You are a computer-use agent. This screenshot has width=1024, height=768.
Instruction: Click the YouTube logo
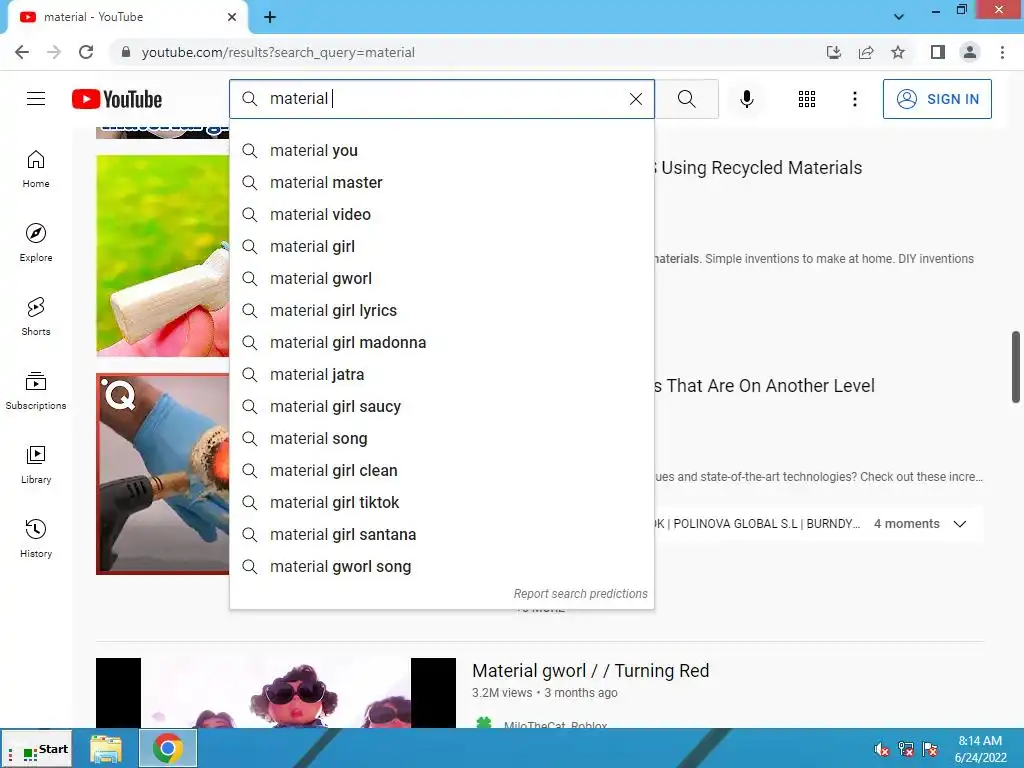point(117,99)
